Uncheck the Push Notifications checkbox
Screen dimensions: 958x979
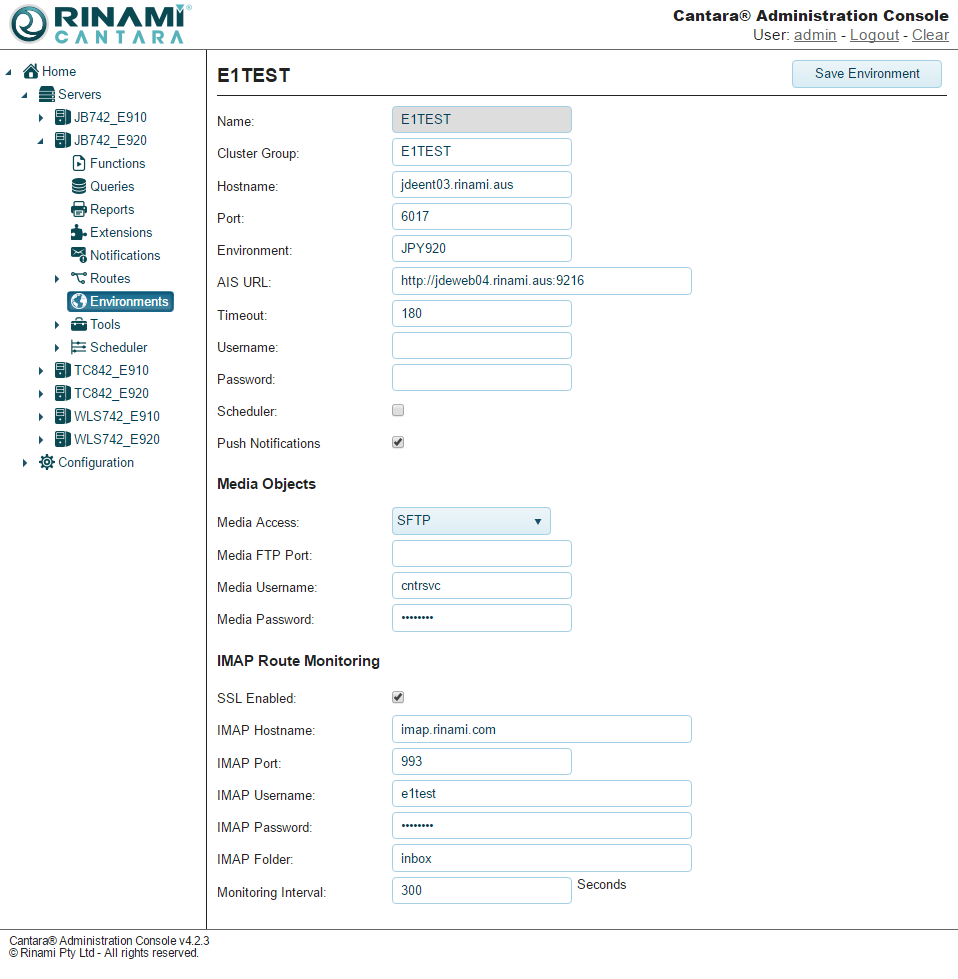[398, 442]
